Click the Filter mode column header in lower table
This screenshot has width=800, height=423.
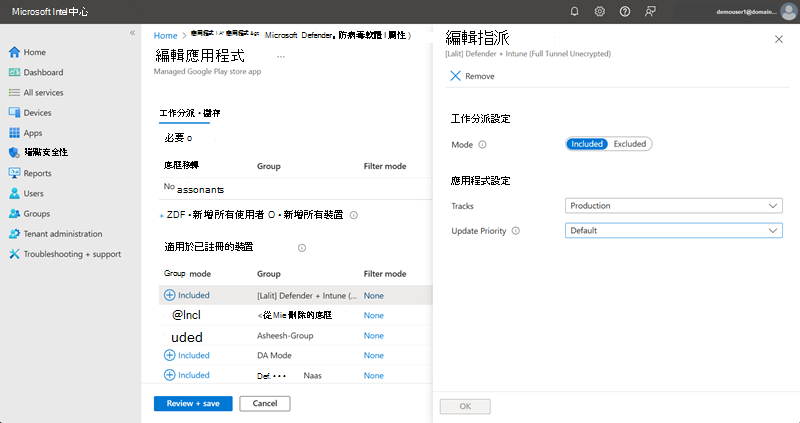tap(385, 274)
